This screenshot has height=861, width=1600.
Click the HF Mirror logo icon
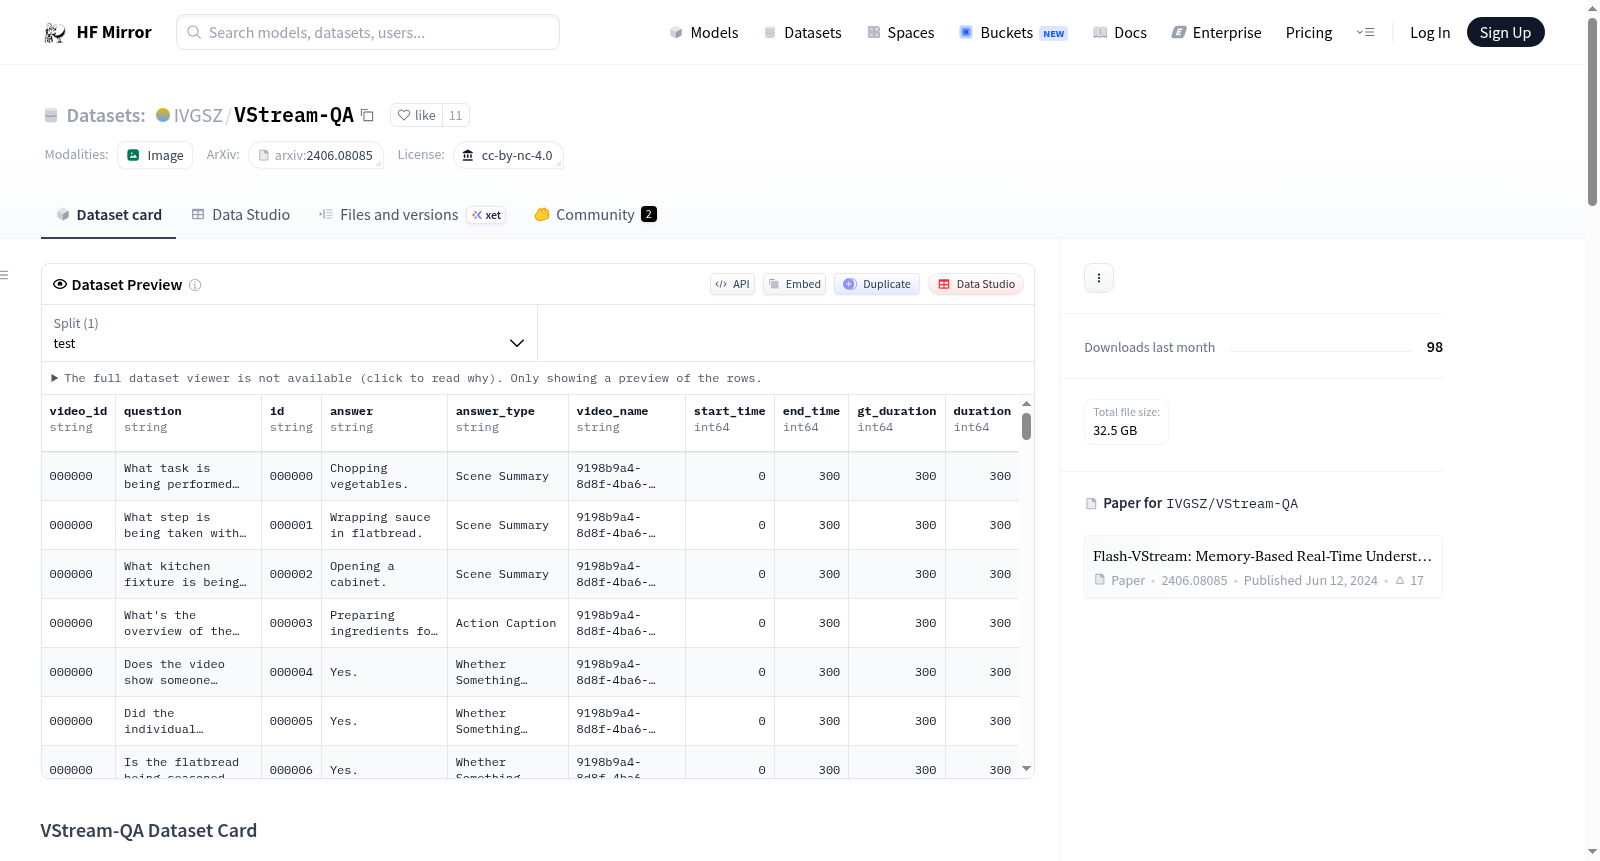(x=55, y=33)
